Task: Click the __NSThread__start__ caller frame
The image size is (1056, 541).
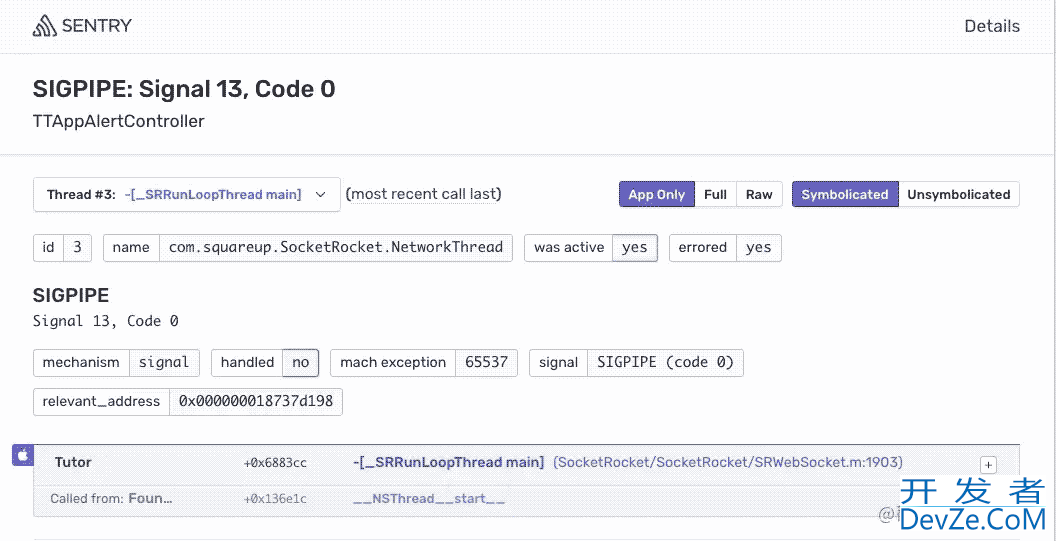Action: coord(430,499)
